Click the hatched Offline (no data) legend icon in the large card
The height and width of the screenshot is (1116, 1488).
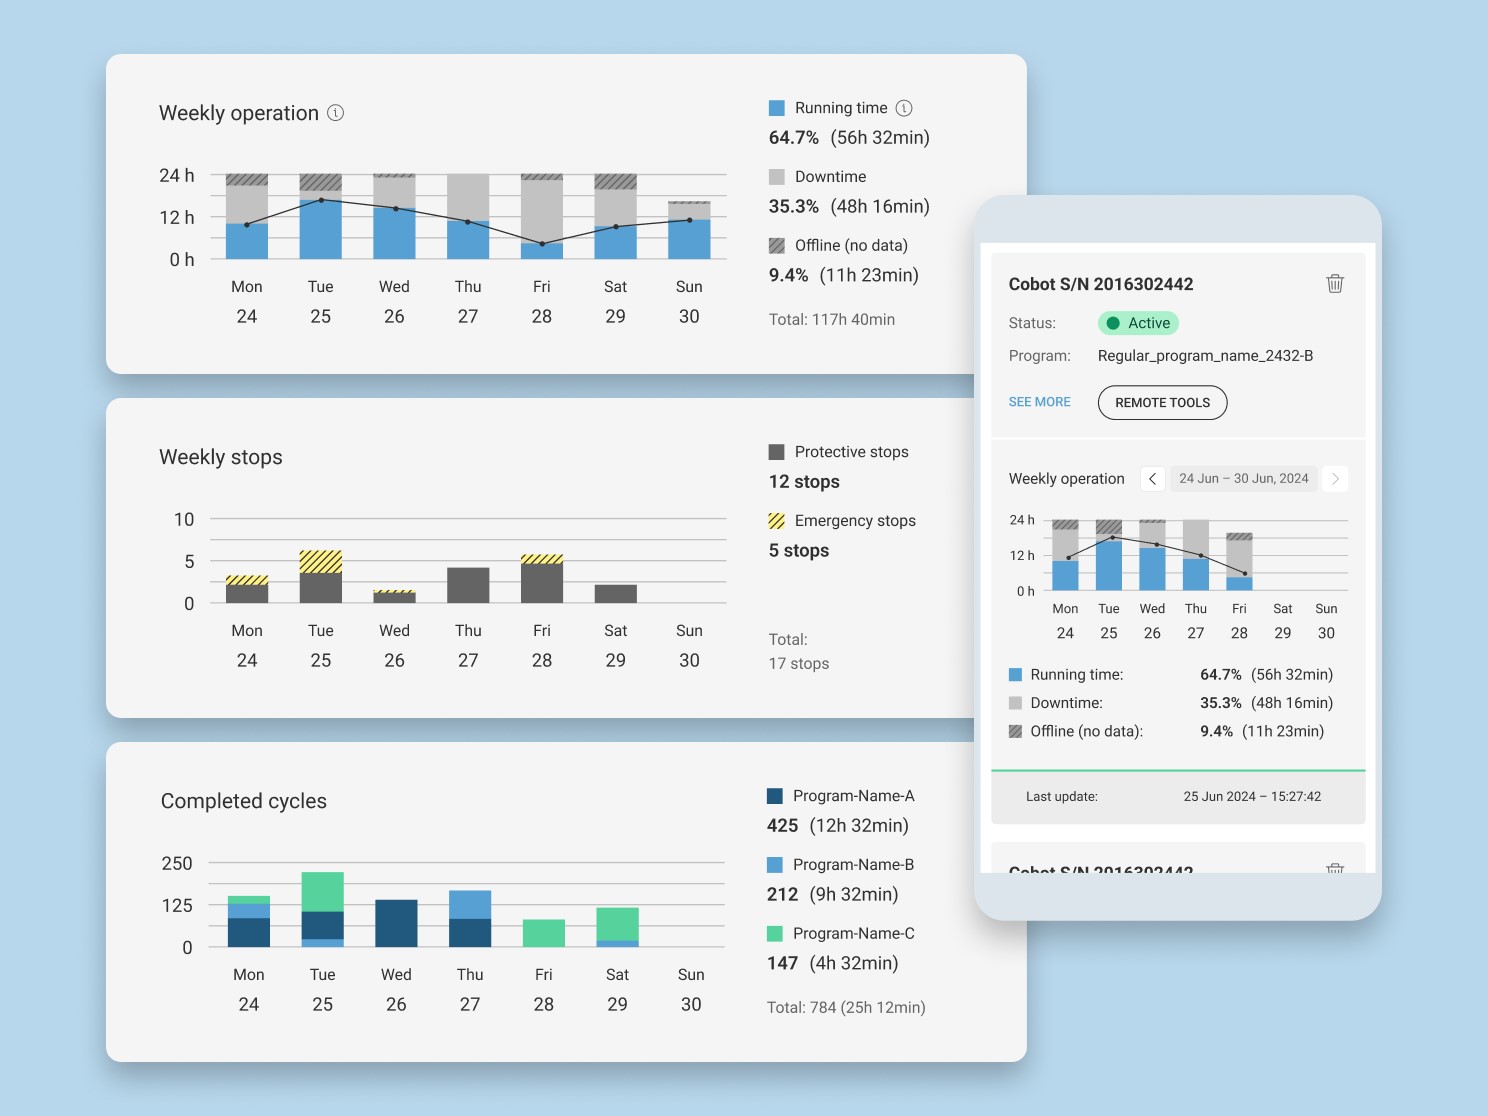[x=777, y=246]
